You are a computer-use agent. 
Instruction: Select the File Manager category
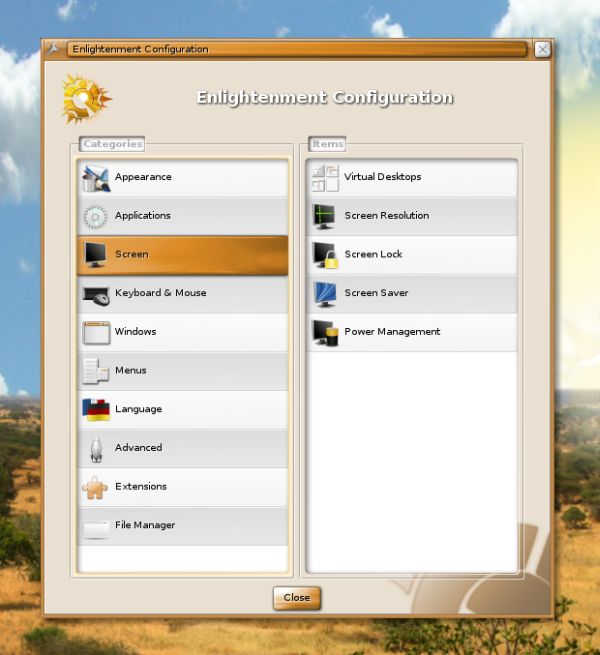(183, 526)
